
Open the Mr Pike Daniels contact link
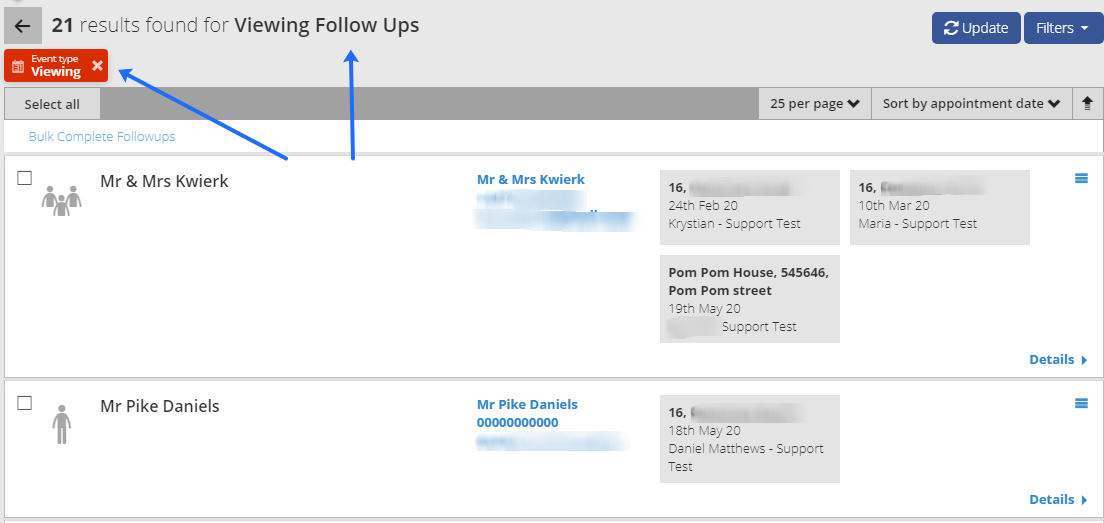tap(527, 405)
